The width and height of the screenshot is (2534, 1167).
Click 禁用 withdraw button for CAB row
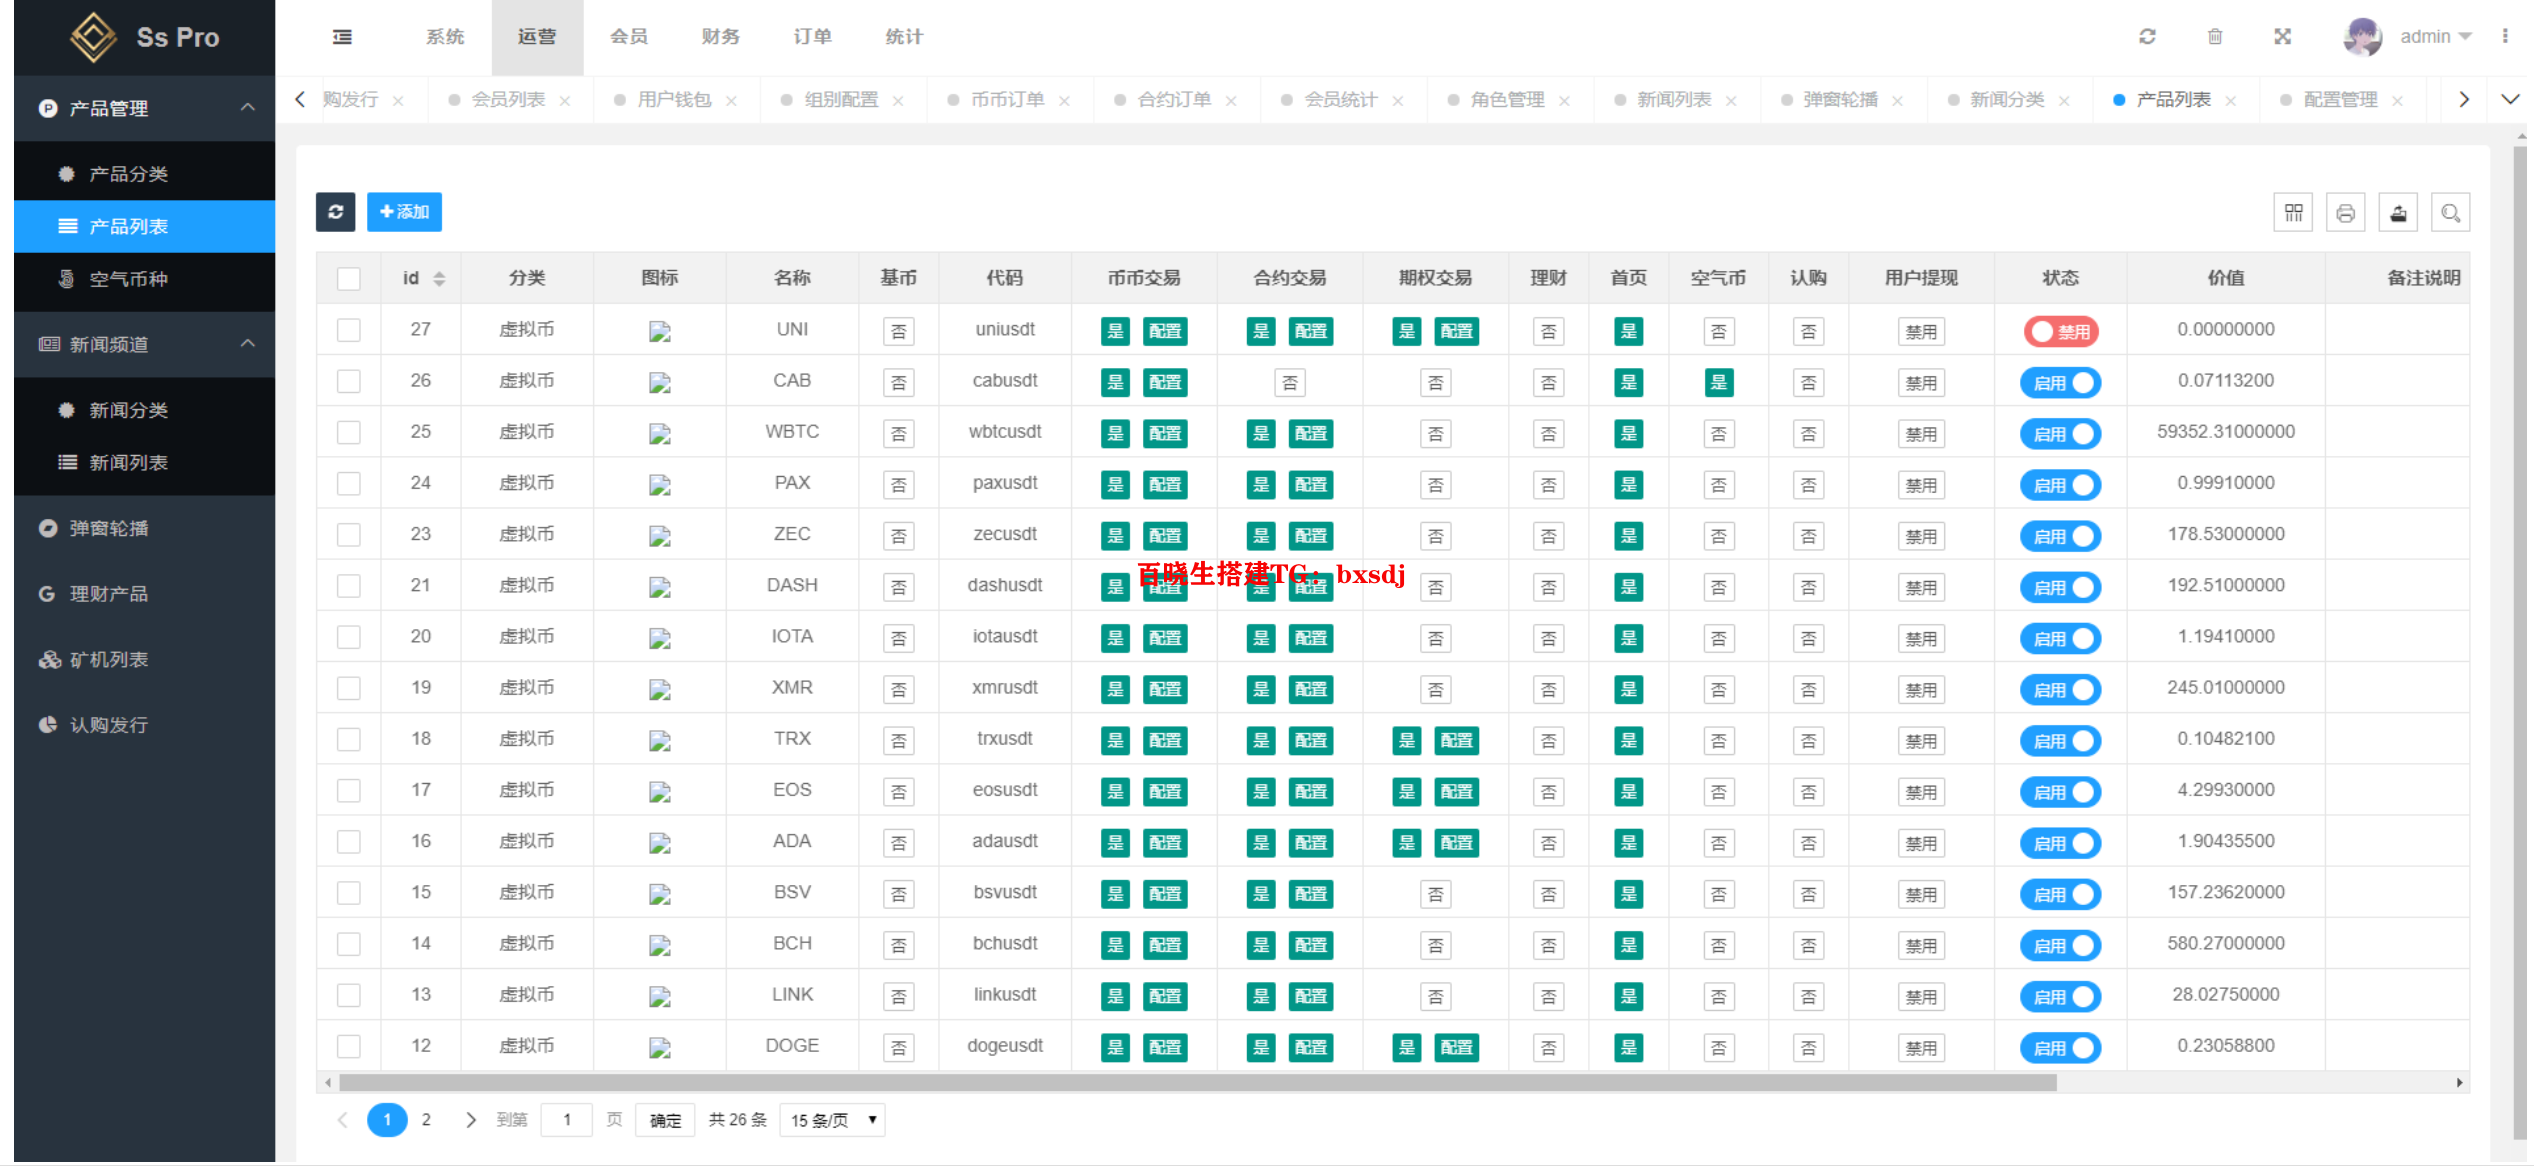1920,383
